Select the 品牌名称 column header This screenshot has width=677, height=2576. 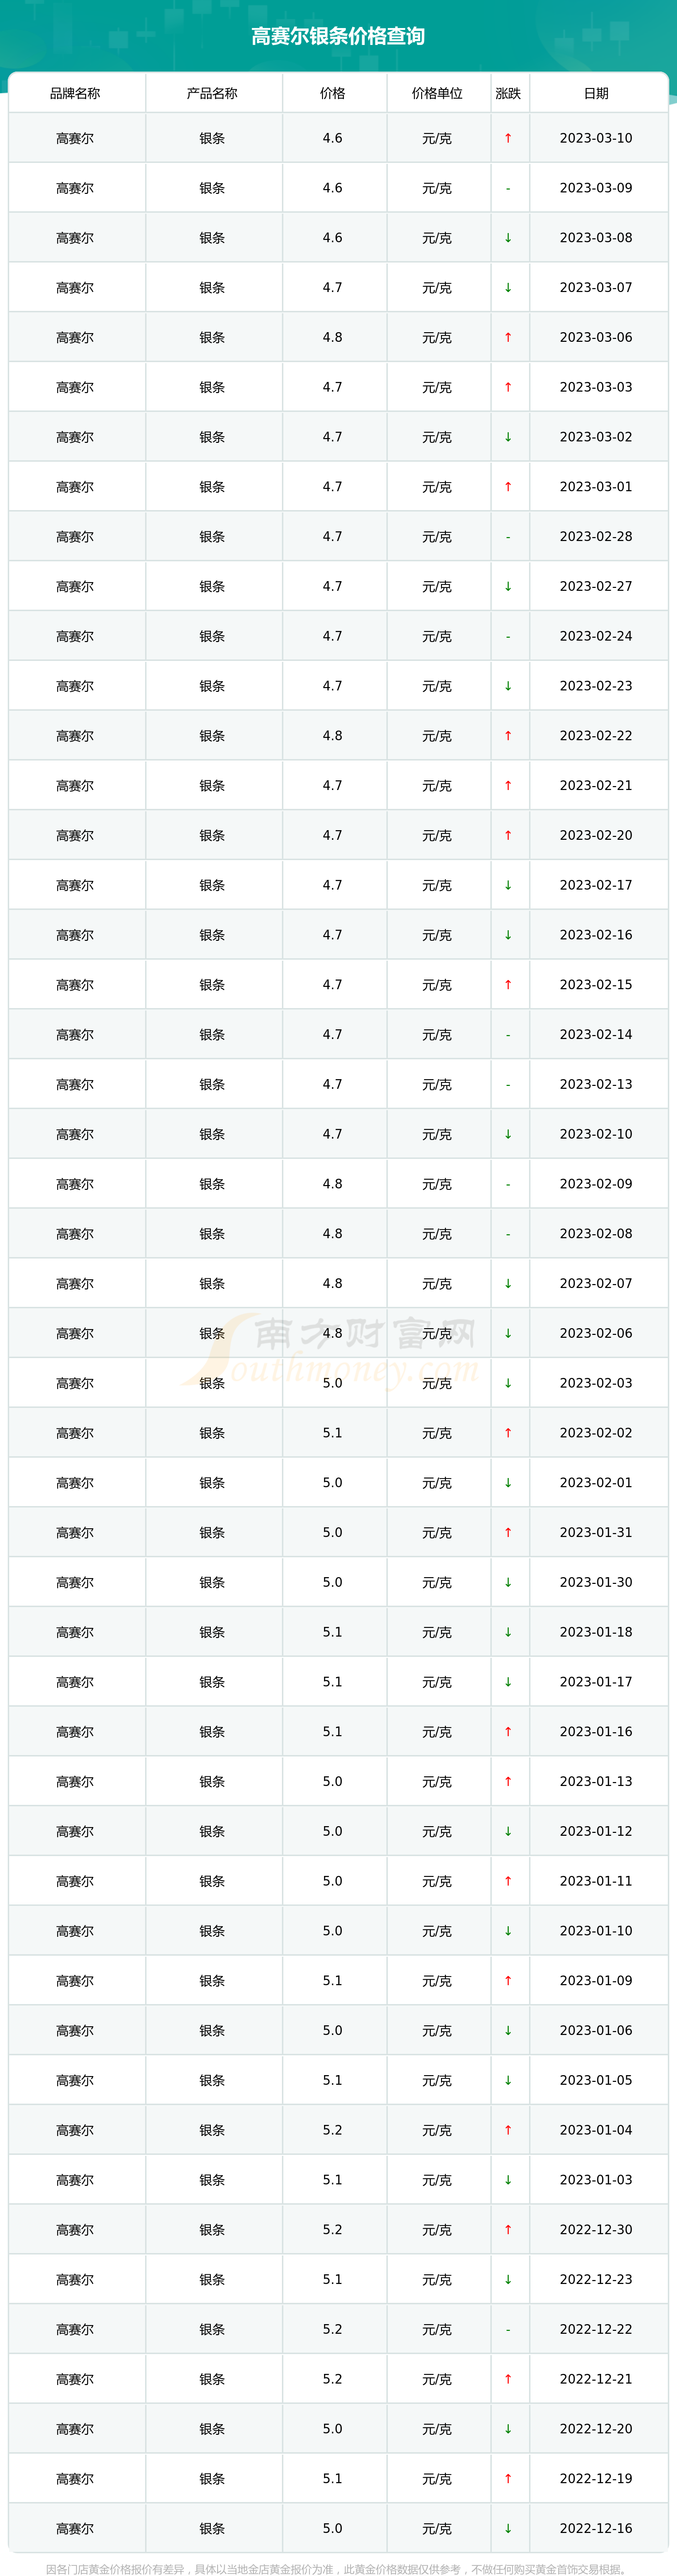[75, 93]
